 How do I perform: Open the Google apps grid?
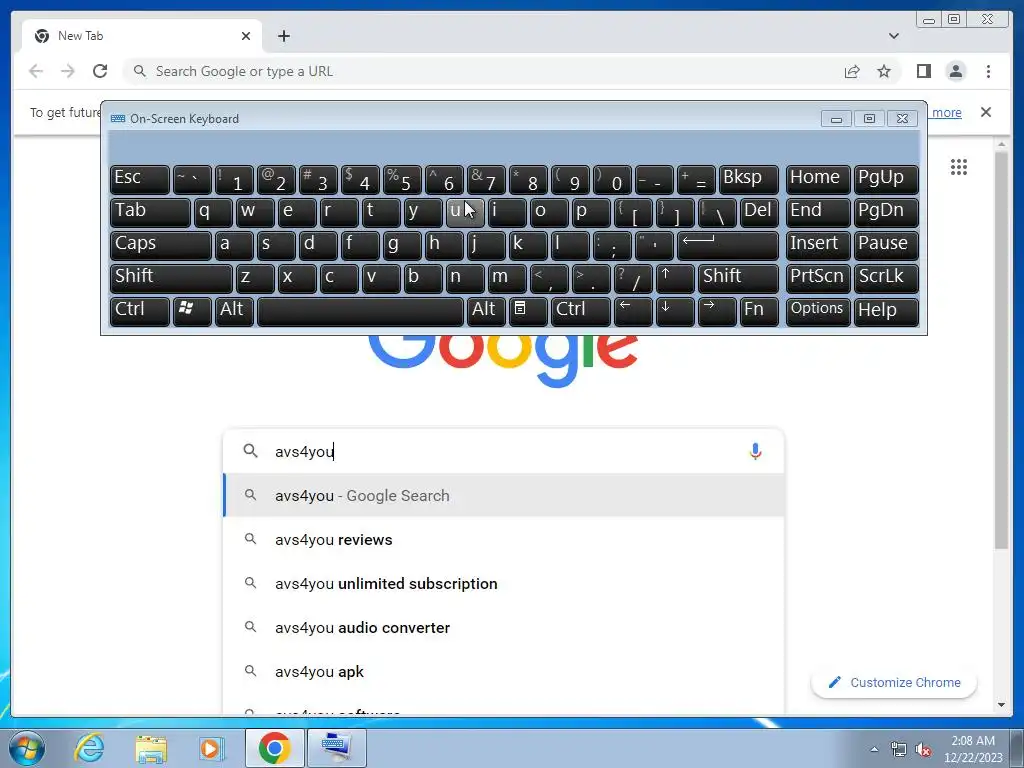959,167
